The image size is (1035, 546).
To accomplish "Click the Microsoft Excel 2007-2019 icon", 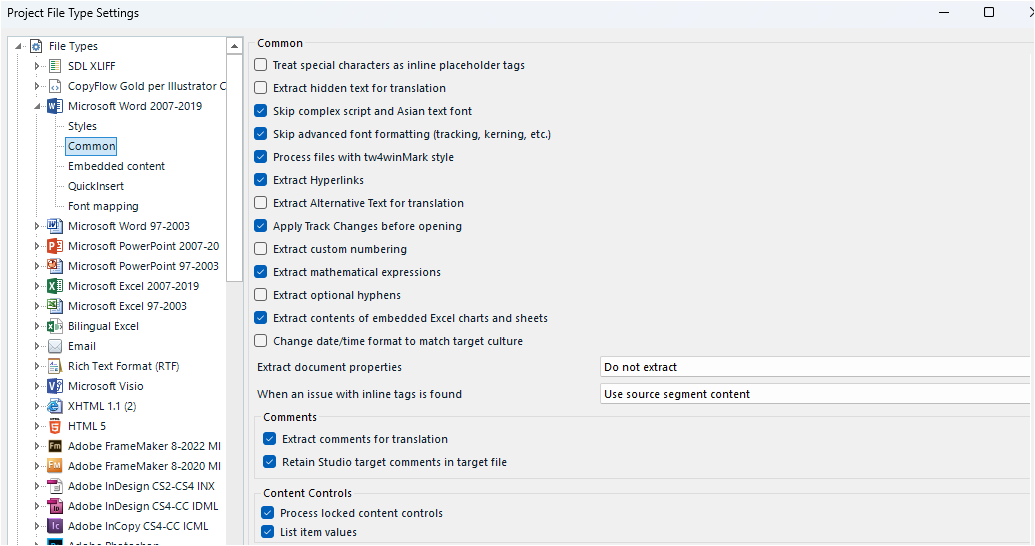I will [x=55, y=286].
